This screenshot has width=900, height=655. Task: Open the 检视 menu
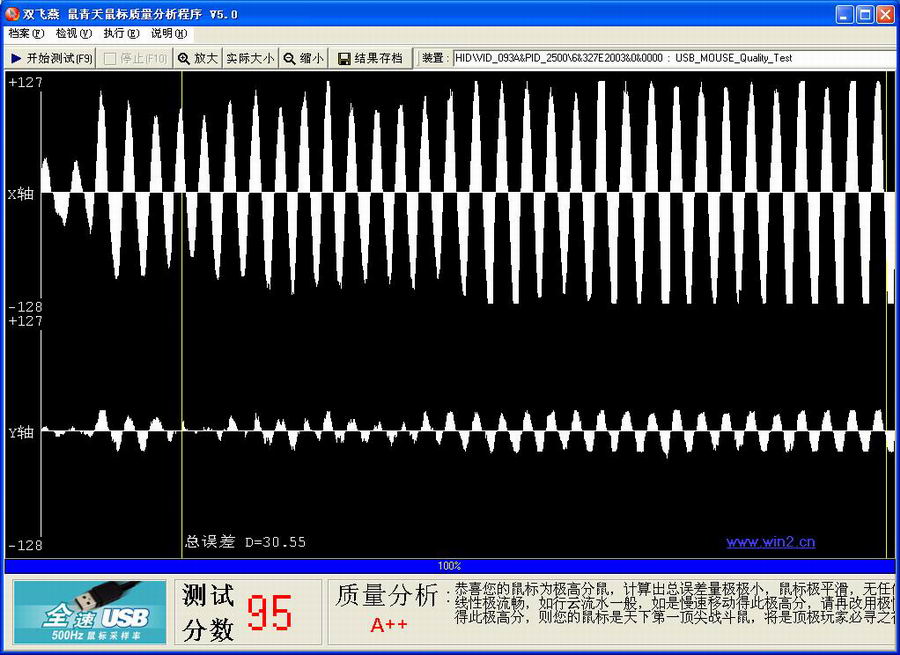73,33
